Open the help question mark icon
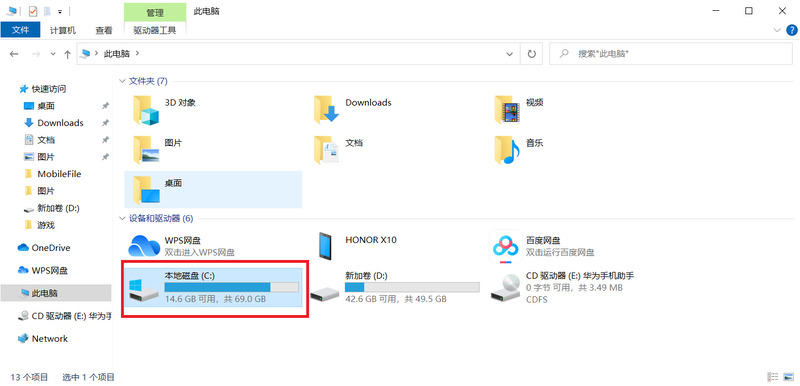 (x=791, y=30)
